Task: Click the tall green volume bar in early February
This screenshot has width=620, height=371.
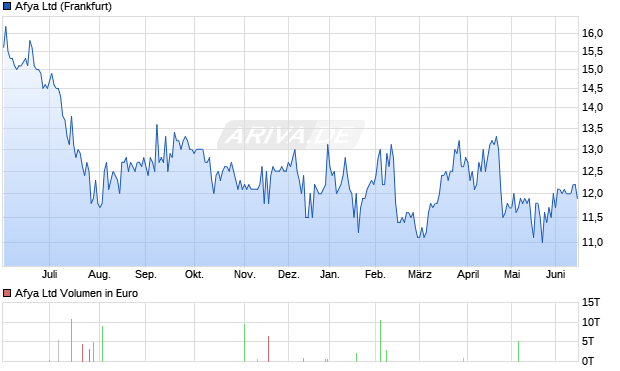Action: click(x=380, y=341)
